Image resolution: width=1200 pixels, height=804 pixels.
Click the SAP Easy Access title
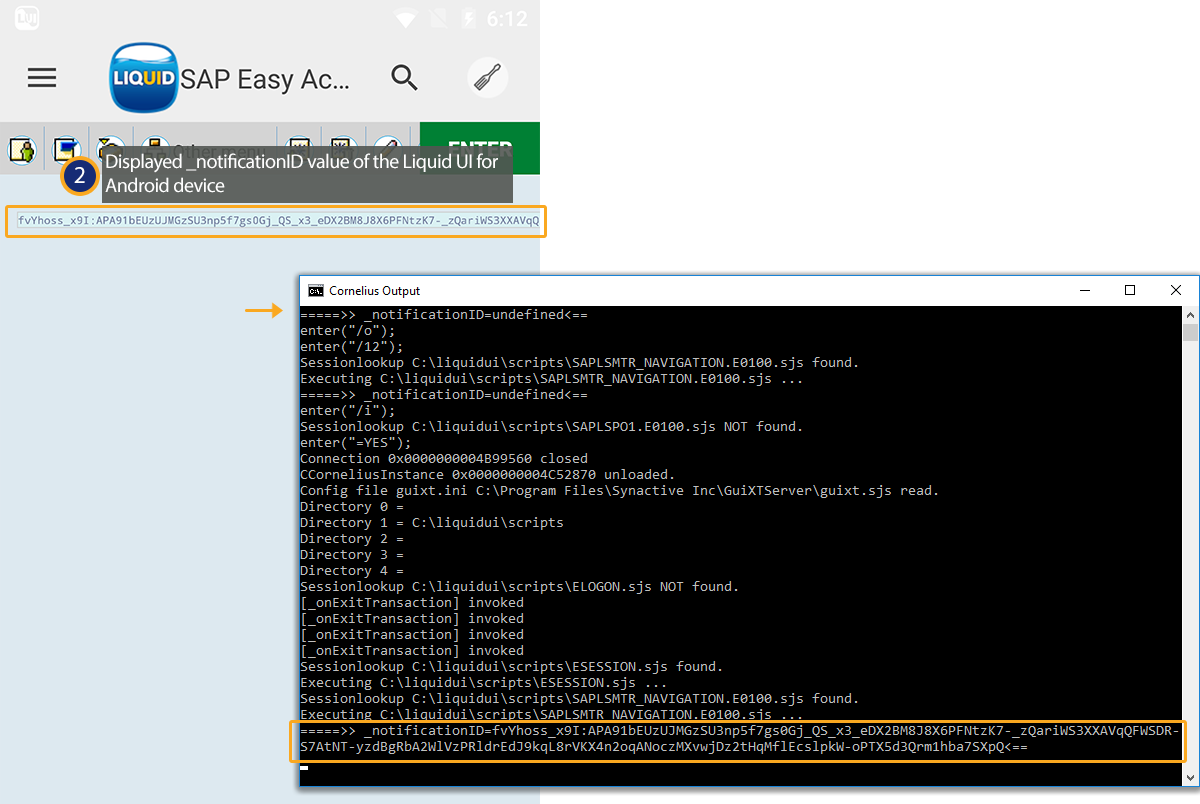point(265,79)
